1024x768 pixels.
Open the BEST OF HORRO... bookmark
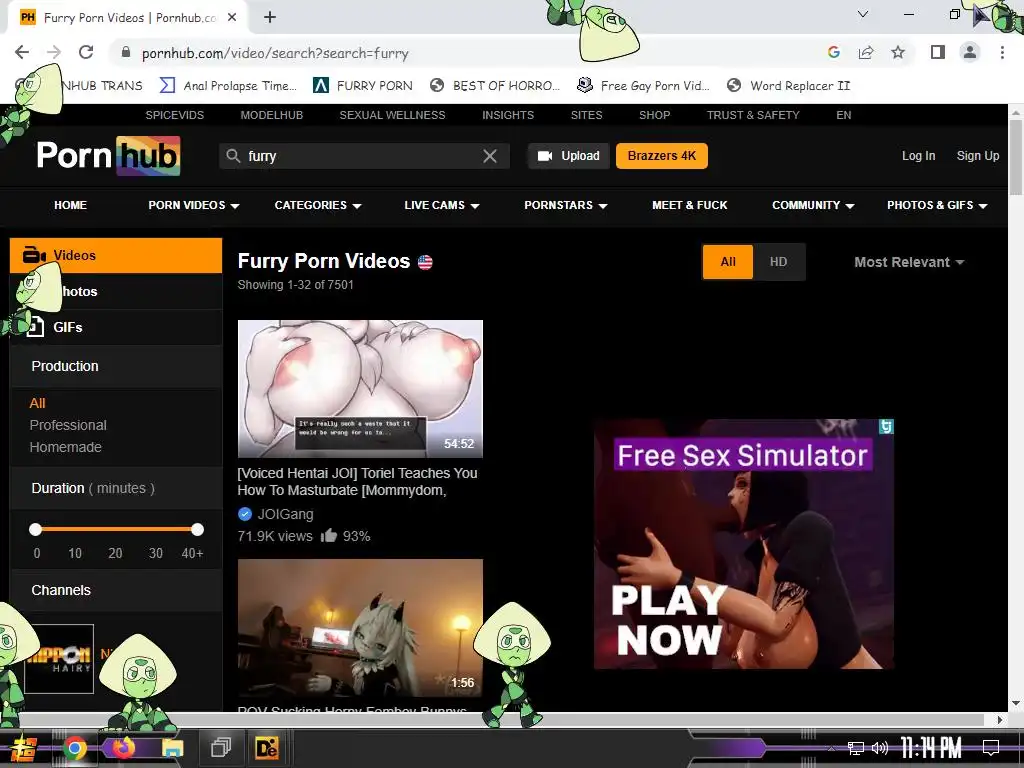[x=495, y=86]
